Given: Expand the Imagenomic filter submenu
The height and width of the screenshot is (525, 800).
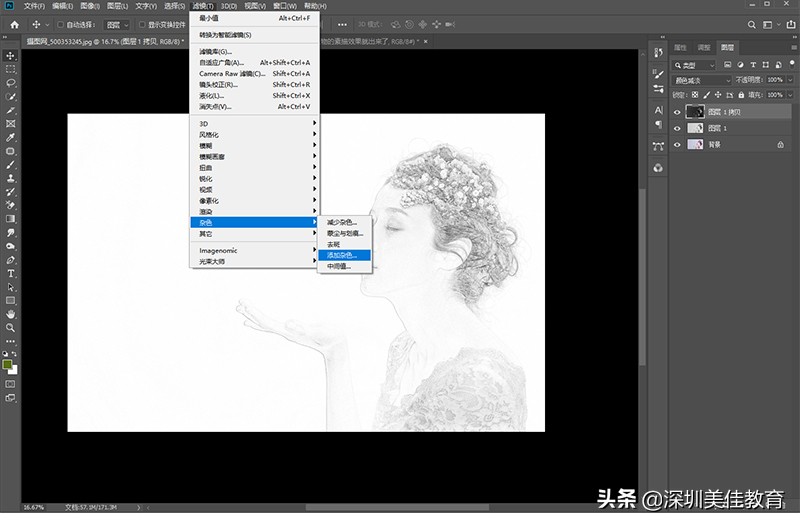Looking at the screenshot, I should coord(254,251).
